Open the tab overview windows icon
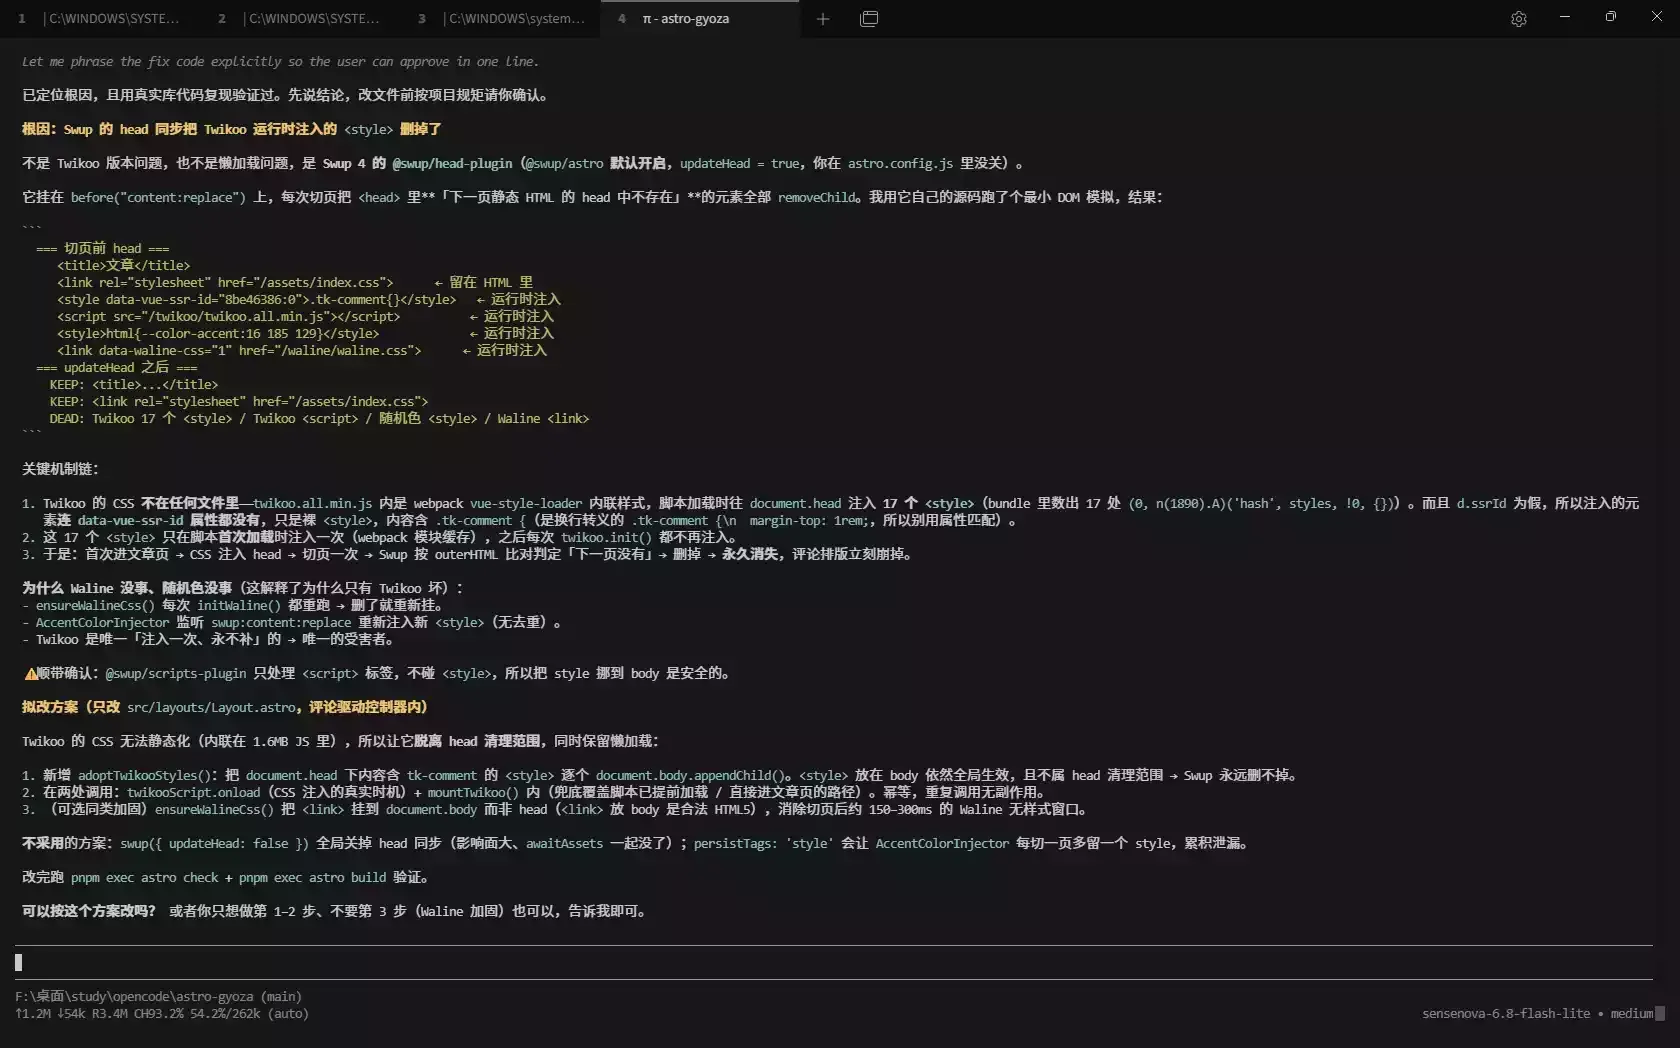 [x=869, y=19]
